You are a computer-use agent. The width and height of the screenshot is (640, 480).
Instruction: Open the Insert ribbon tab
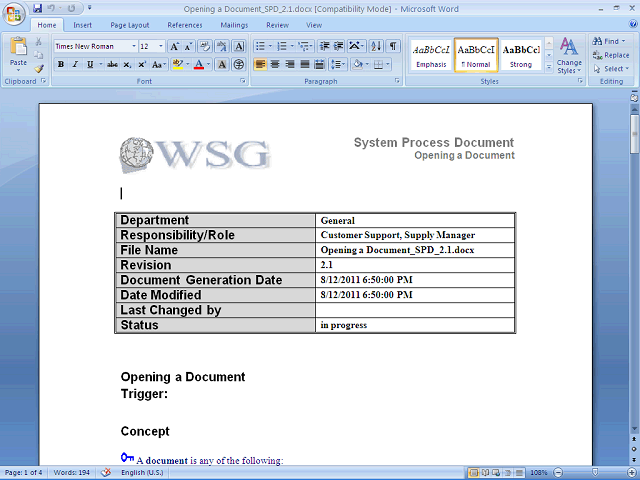pyautogui.click(x=82, y=25)
